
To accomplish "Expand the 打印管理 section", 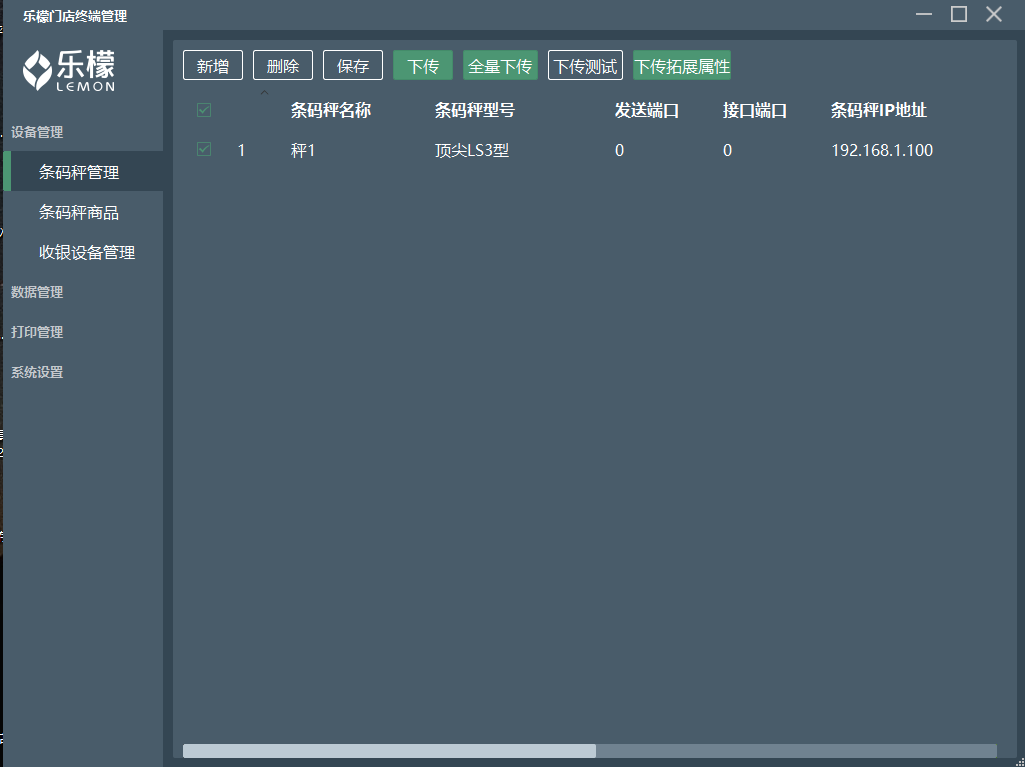I will (x=37, y=332).
